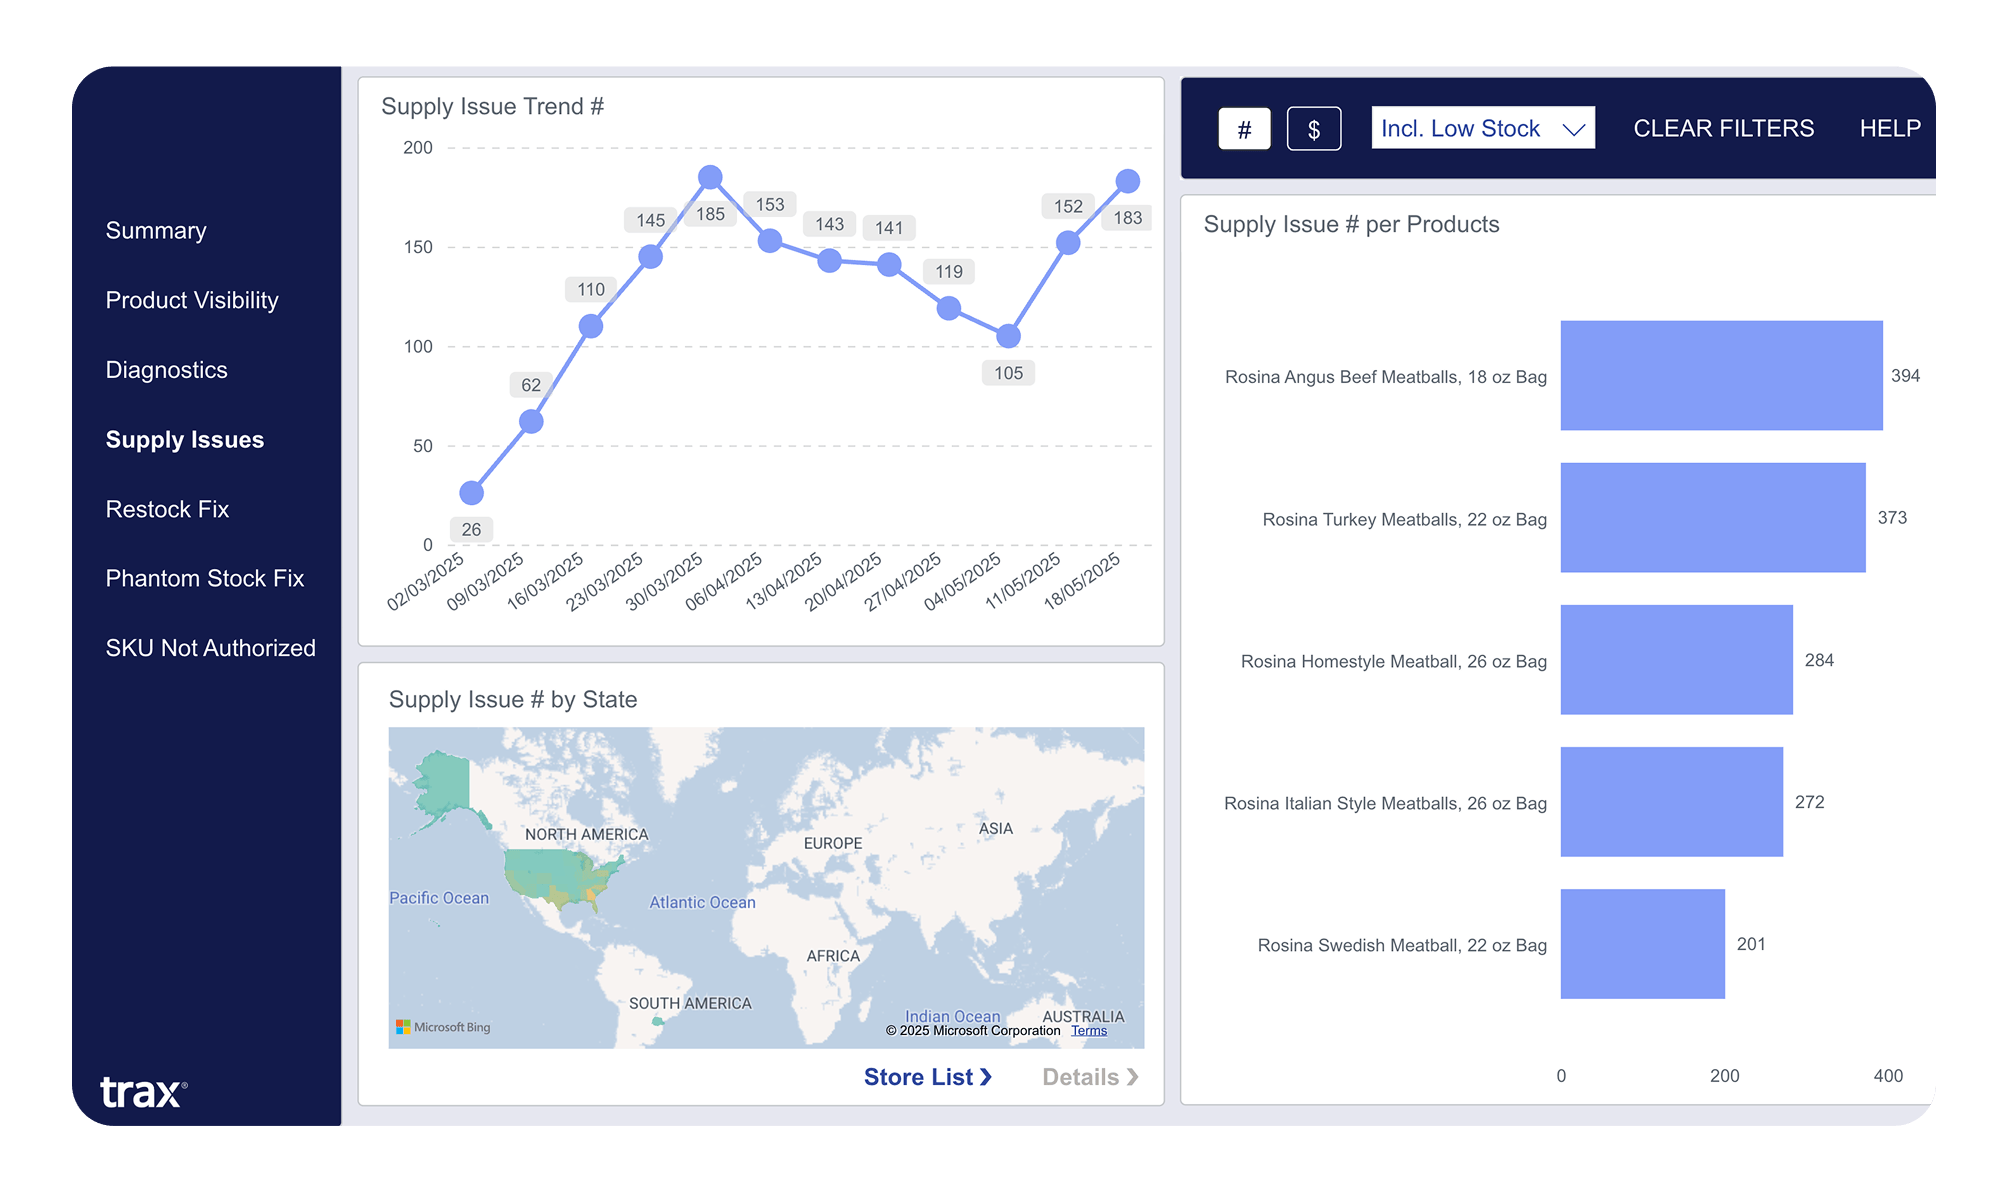
Task: Click the Store List chevron arrow
Action: click(x=986, y=1077)
